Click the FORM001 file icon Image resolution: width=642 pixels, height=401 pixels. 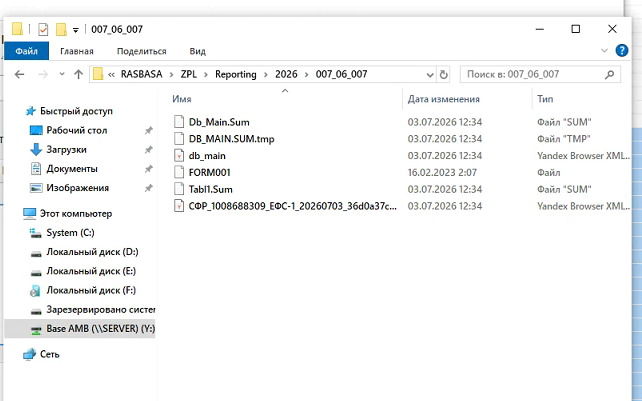(x=179, y=172)
